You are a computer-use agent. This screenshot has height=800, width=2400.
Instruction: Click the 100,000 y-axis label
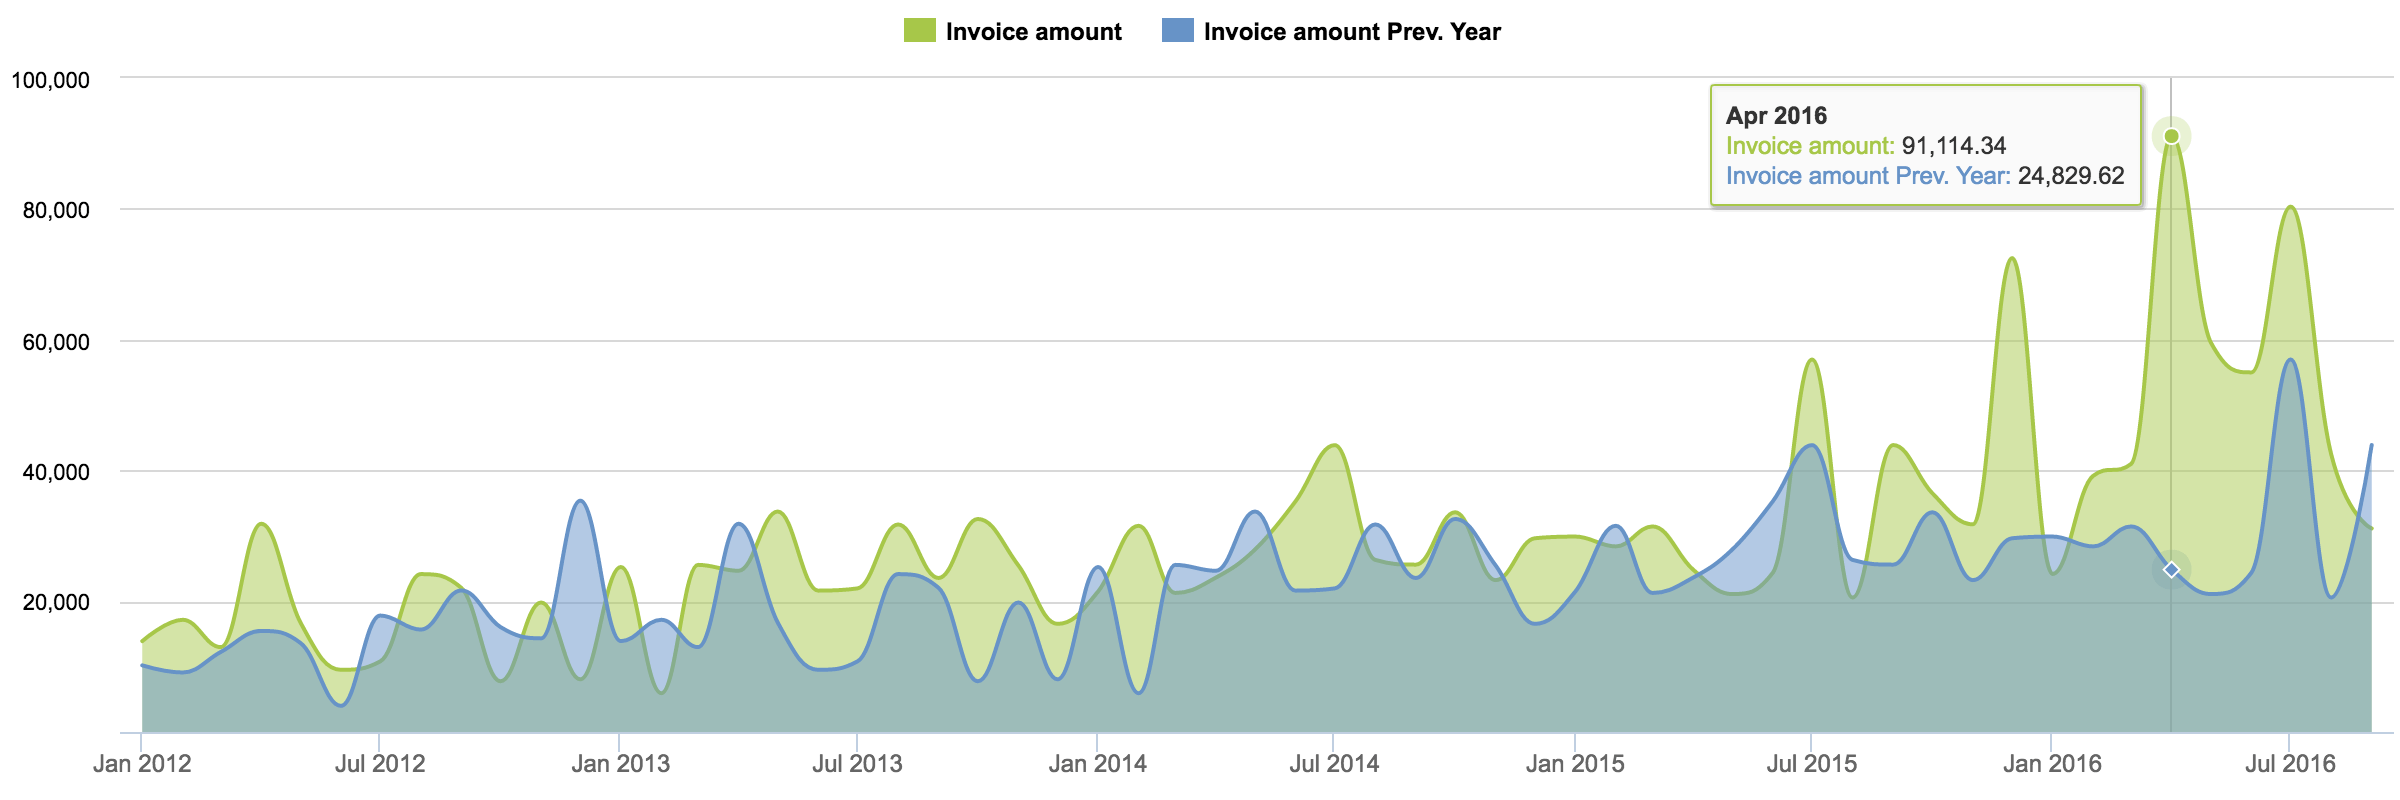[x=50, y=80]
